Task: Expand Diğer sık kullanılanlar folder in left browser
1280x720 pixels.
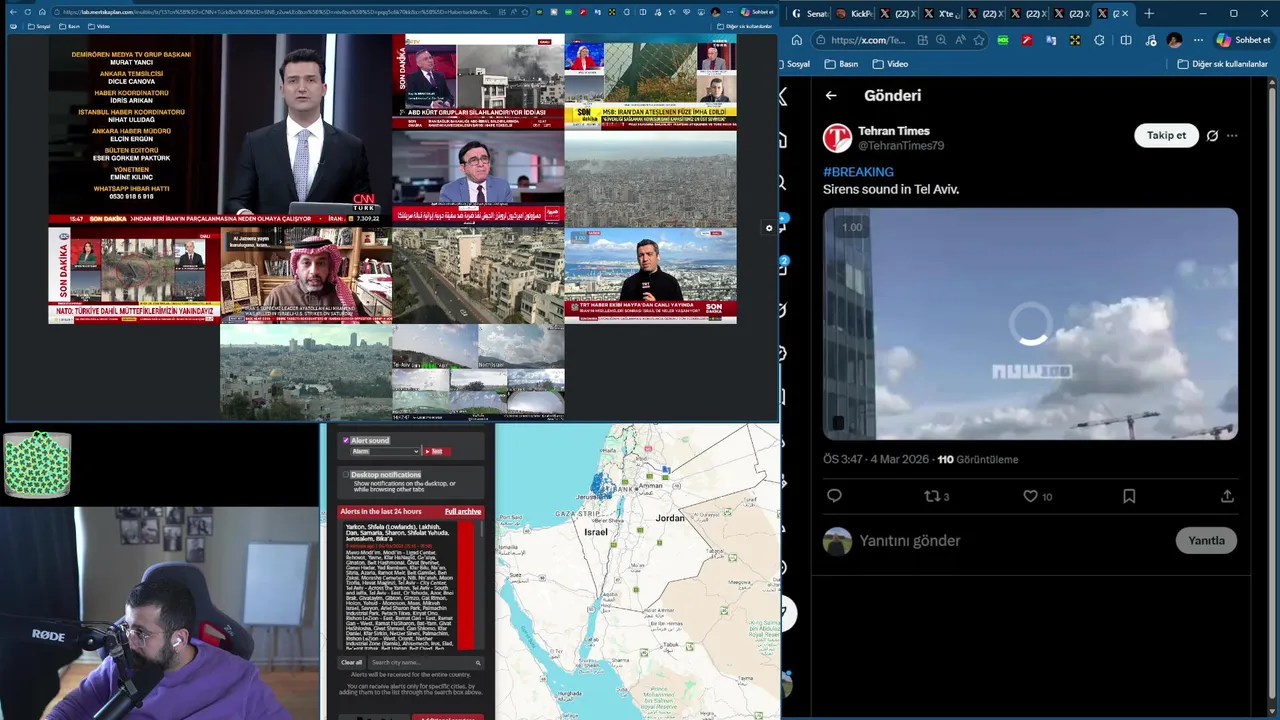Action: [x=744, y=26]
